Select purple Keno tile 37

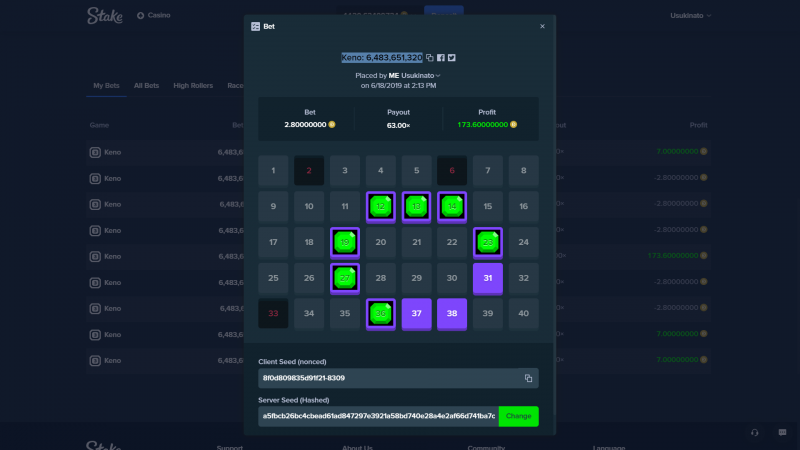(x=416, y=314)
